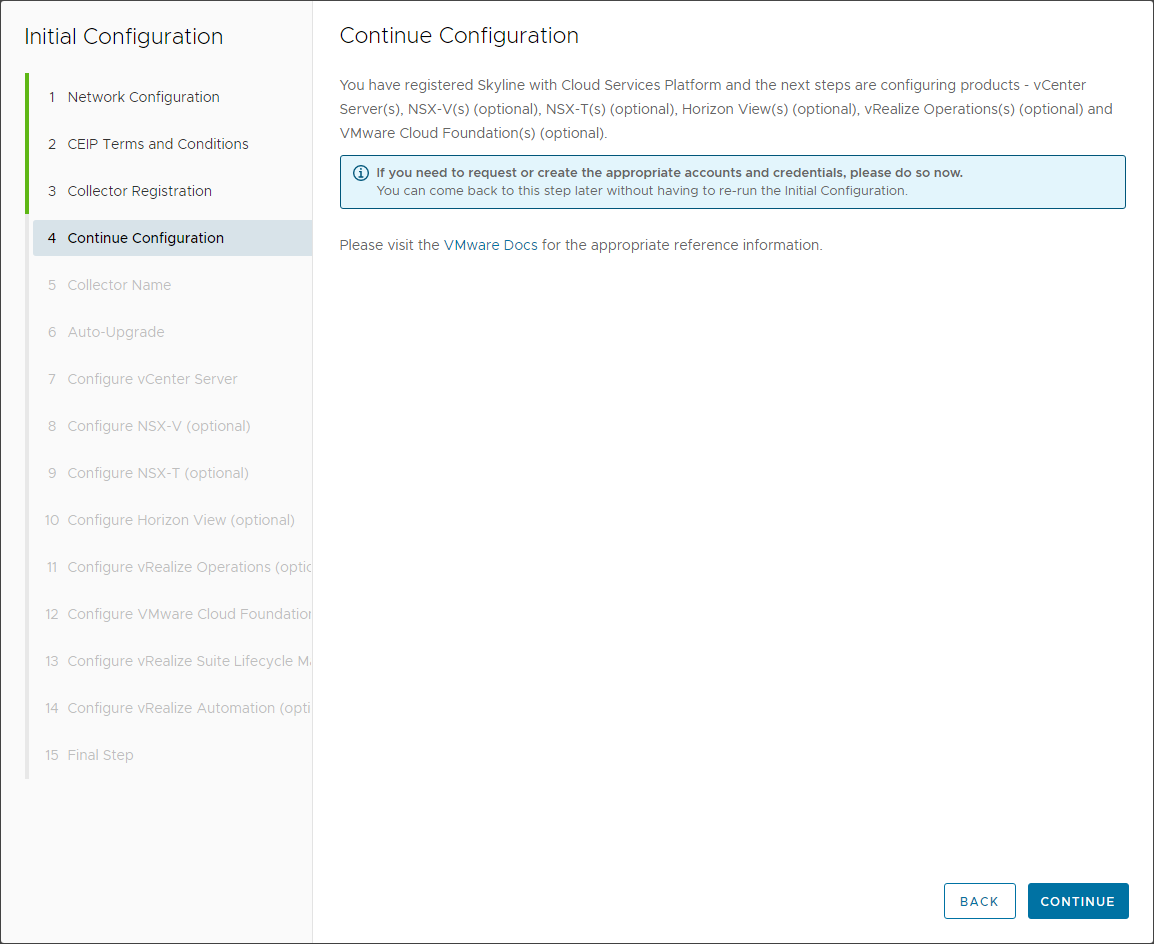Select step 14 Configure vRealize Automation
This screenshot has width=1154, height=944.
click(x=172, y=709)
